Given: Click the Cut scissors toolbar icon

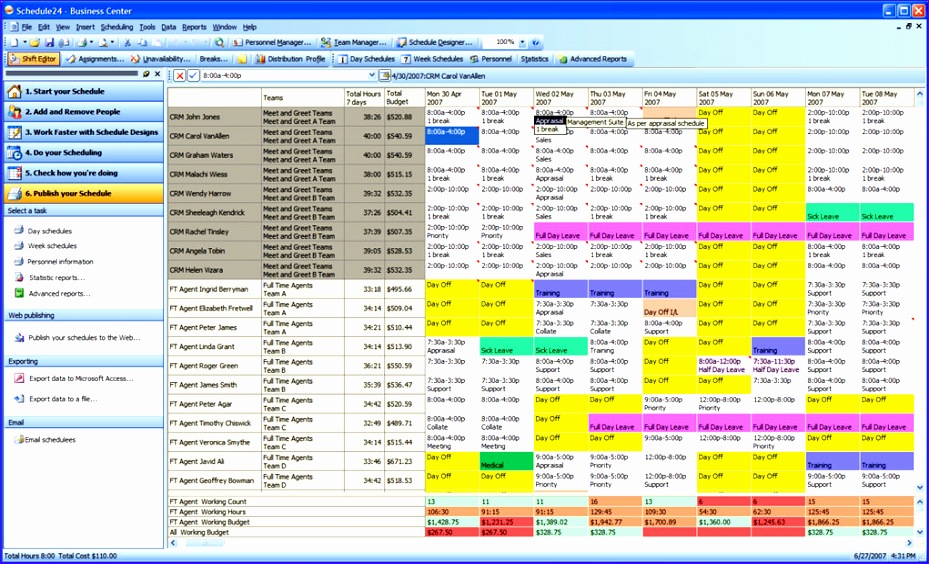Looking at the screenshot, I should (127, 43).
